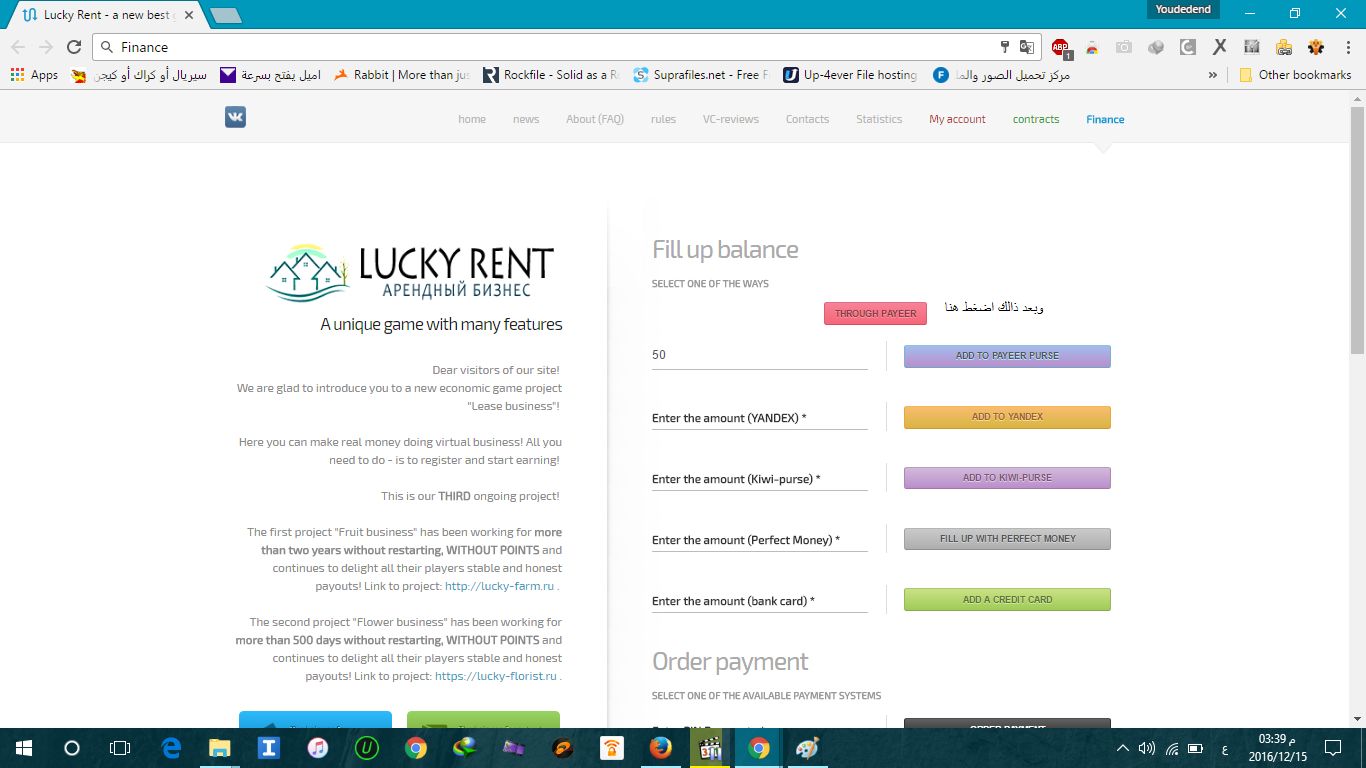The height and width of the screenshot is (768, 1366).
Task: Click the Google Translate icon in address bar
Action: click(1026, 47)
